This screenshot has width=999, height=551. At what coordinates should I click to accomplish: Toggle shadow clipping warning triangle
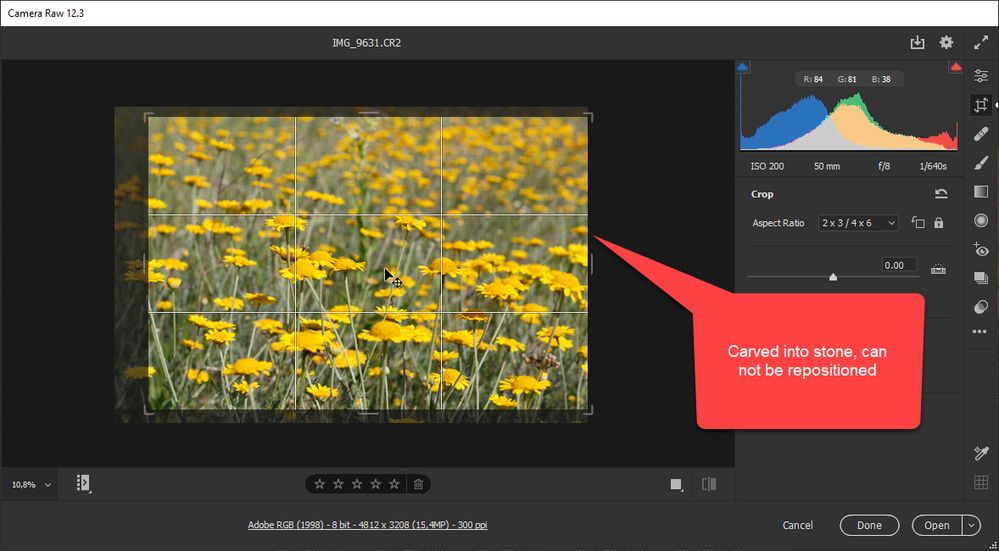743,66
